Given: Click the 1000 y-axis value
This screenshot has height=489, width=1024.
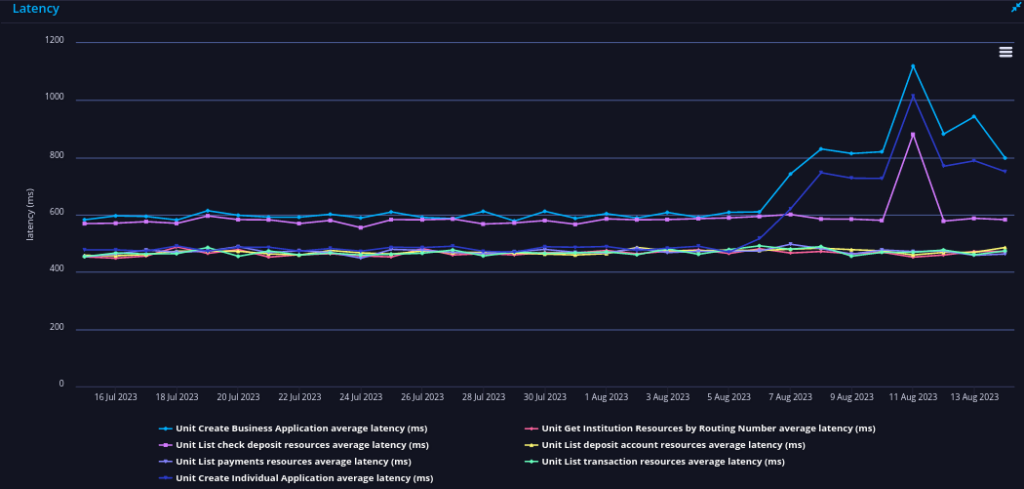Looking at the screenshot, I should pos(55,98).
